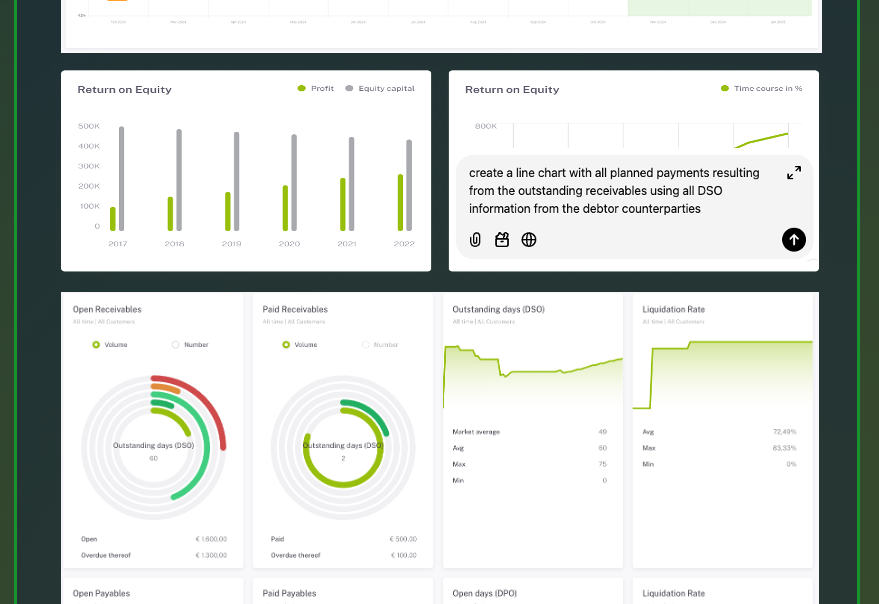Viewport: 879px width, 604px height.
Task: Expand the prompt box with the arrows icon
Action: 793,173
